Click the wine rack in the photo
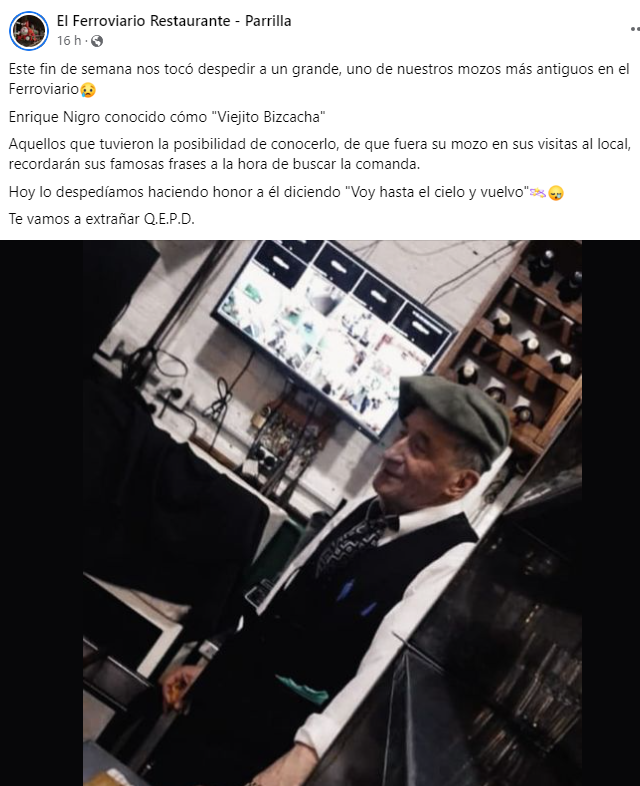 (524, 346)
